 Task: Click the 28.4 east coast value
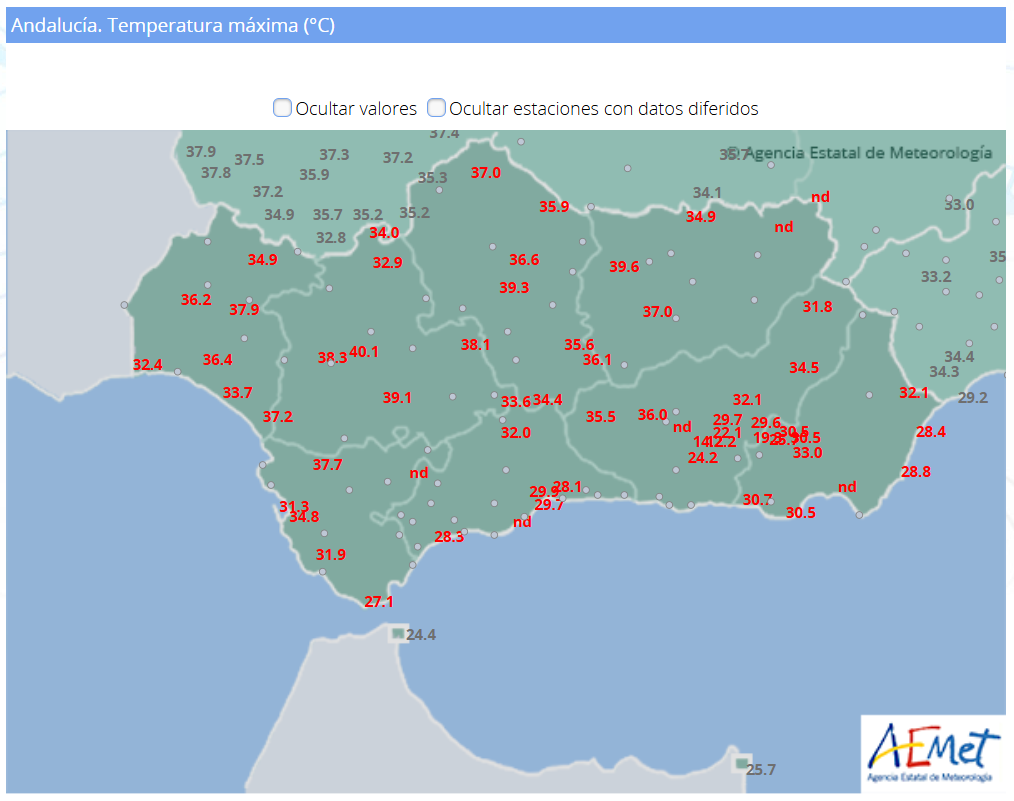click(x=931, y=432)
